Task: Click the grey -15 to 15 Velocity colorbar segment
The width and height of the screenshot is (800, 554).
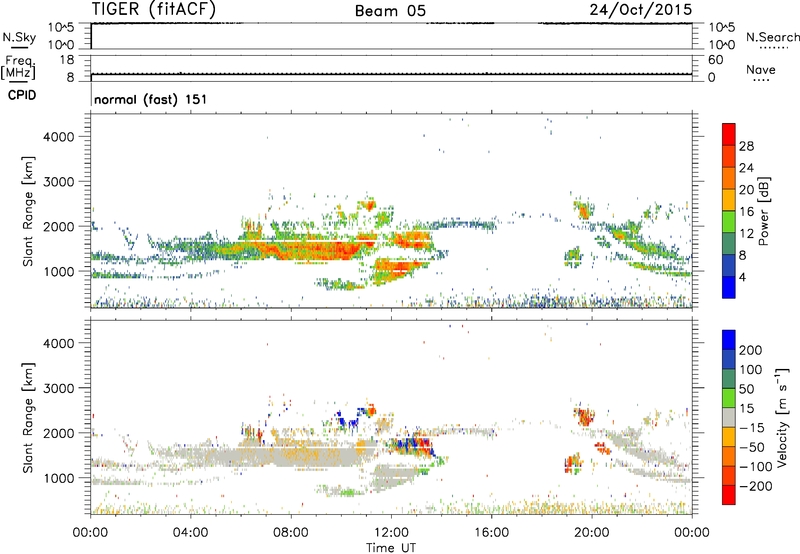Action: [729, 417]
